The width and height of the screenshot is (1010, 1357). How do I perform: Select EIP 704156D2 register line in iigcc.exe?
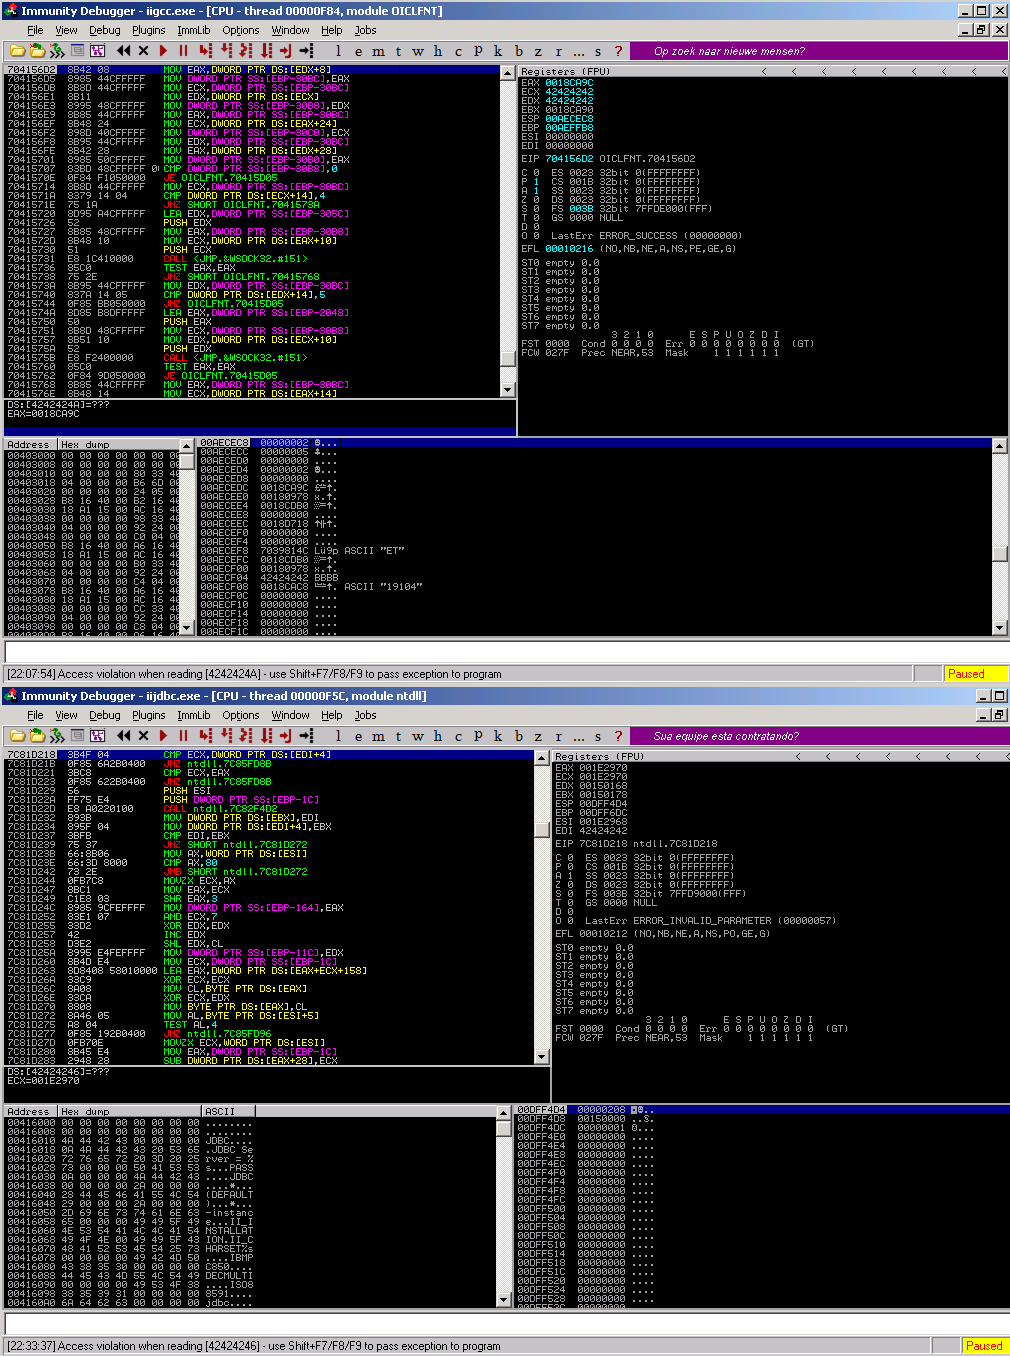[608, 159]
